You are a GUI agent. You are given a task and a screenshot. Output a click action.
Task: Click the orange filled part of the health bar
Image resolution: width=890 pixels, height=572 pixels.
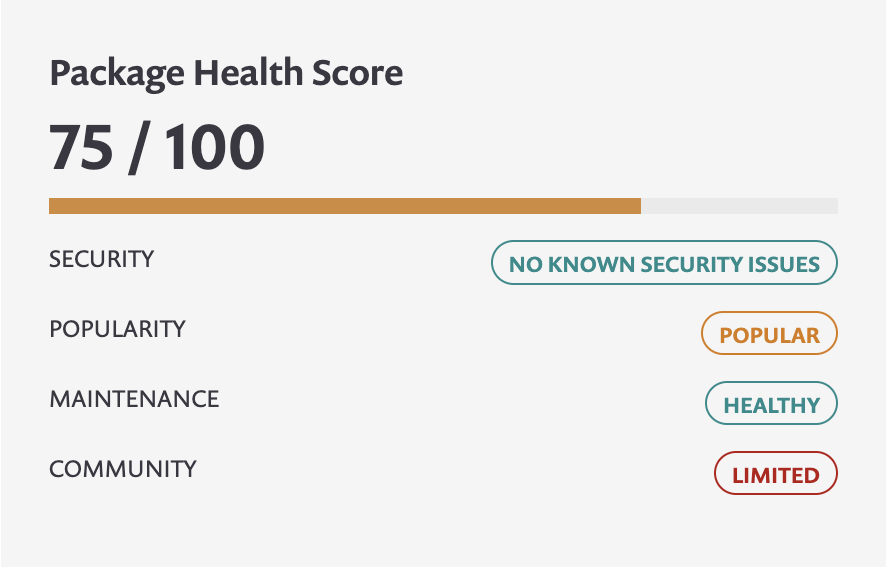click(344, 206)
